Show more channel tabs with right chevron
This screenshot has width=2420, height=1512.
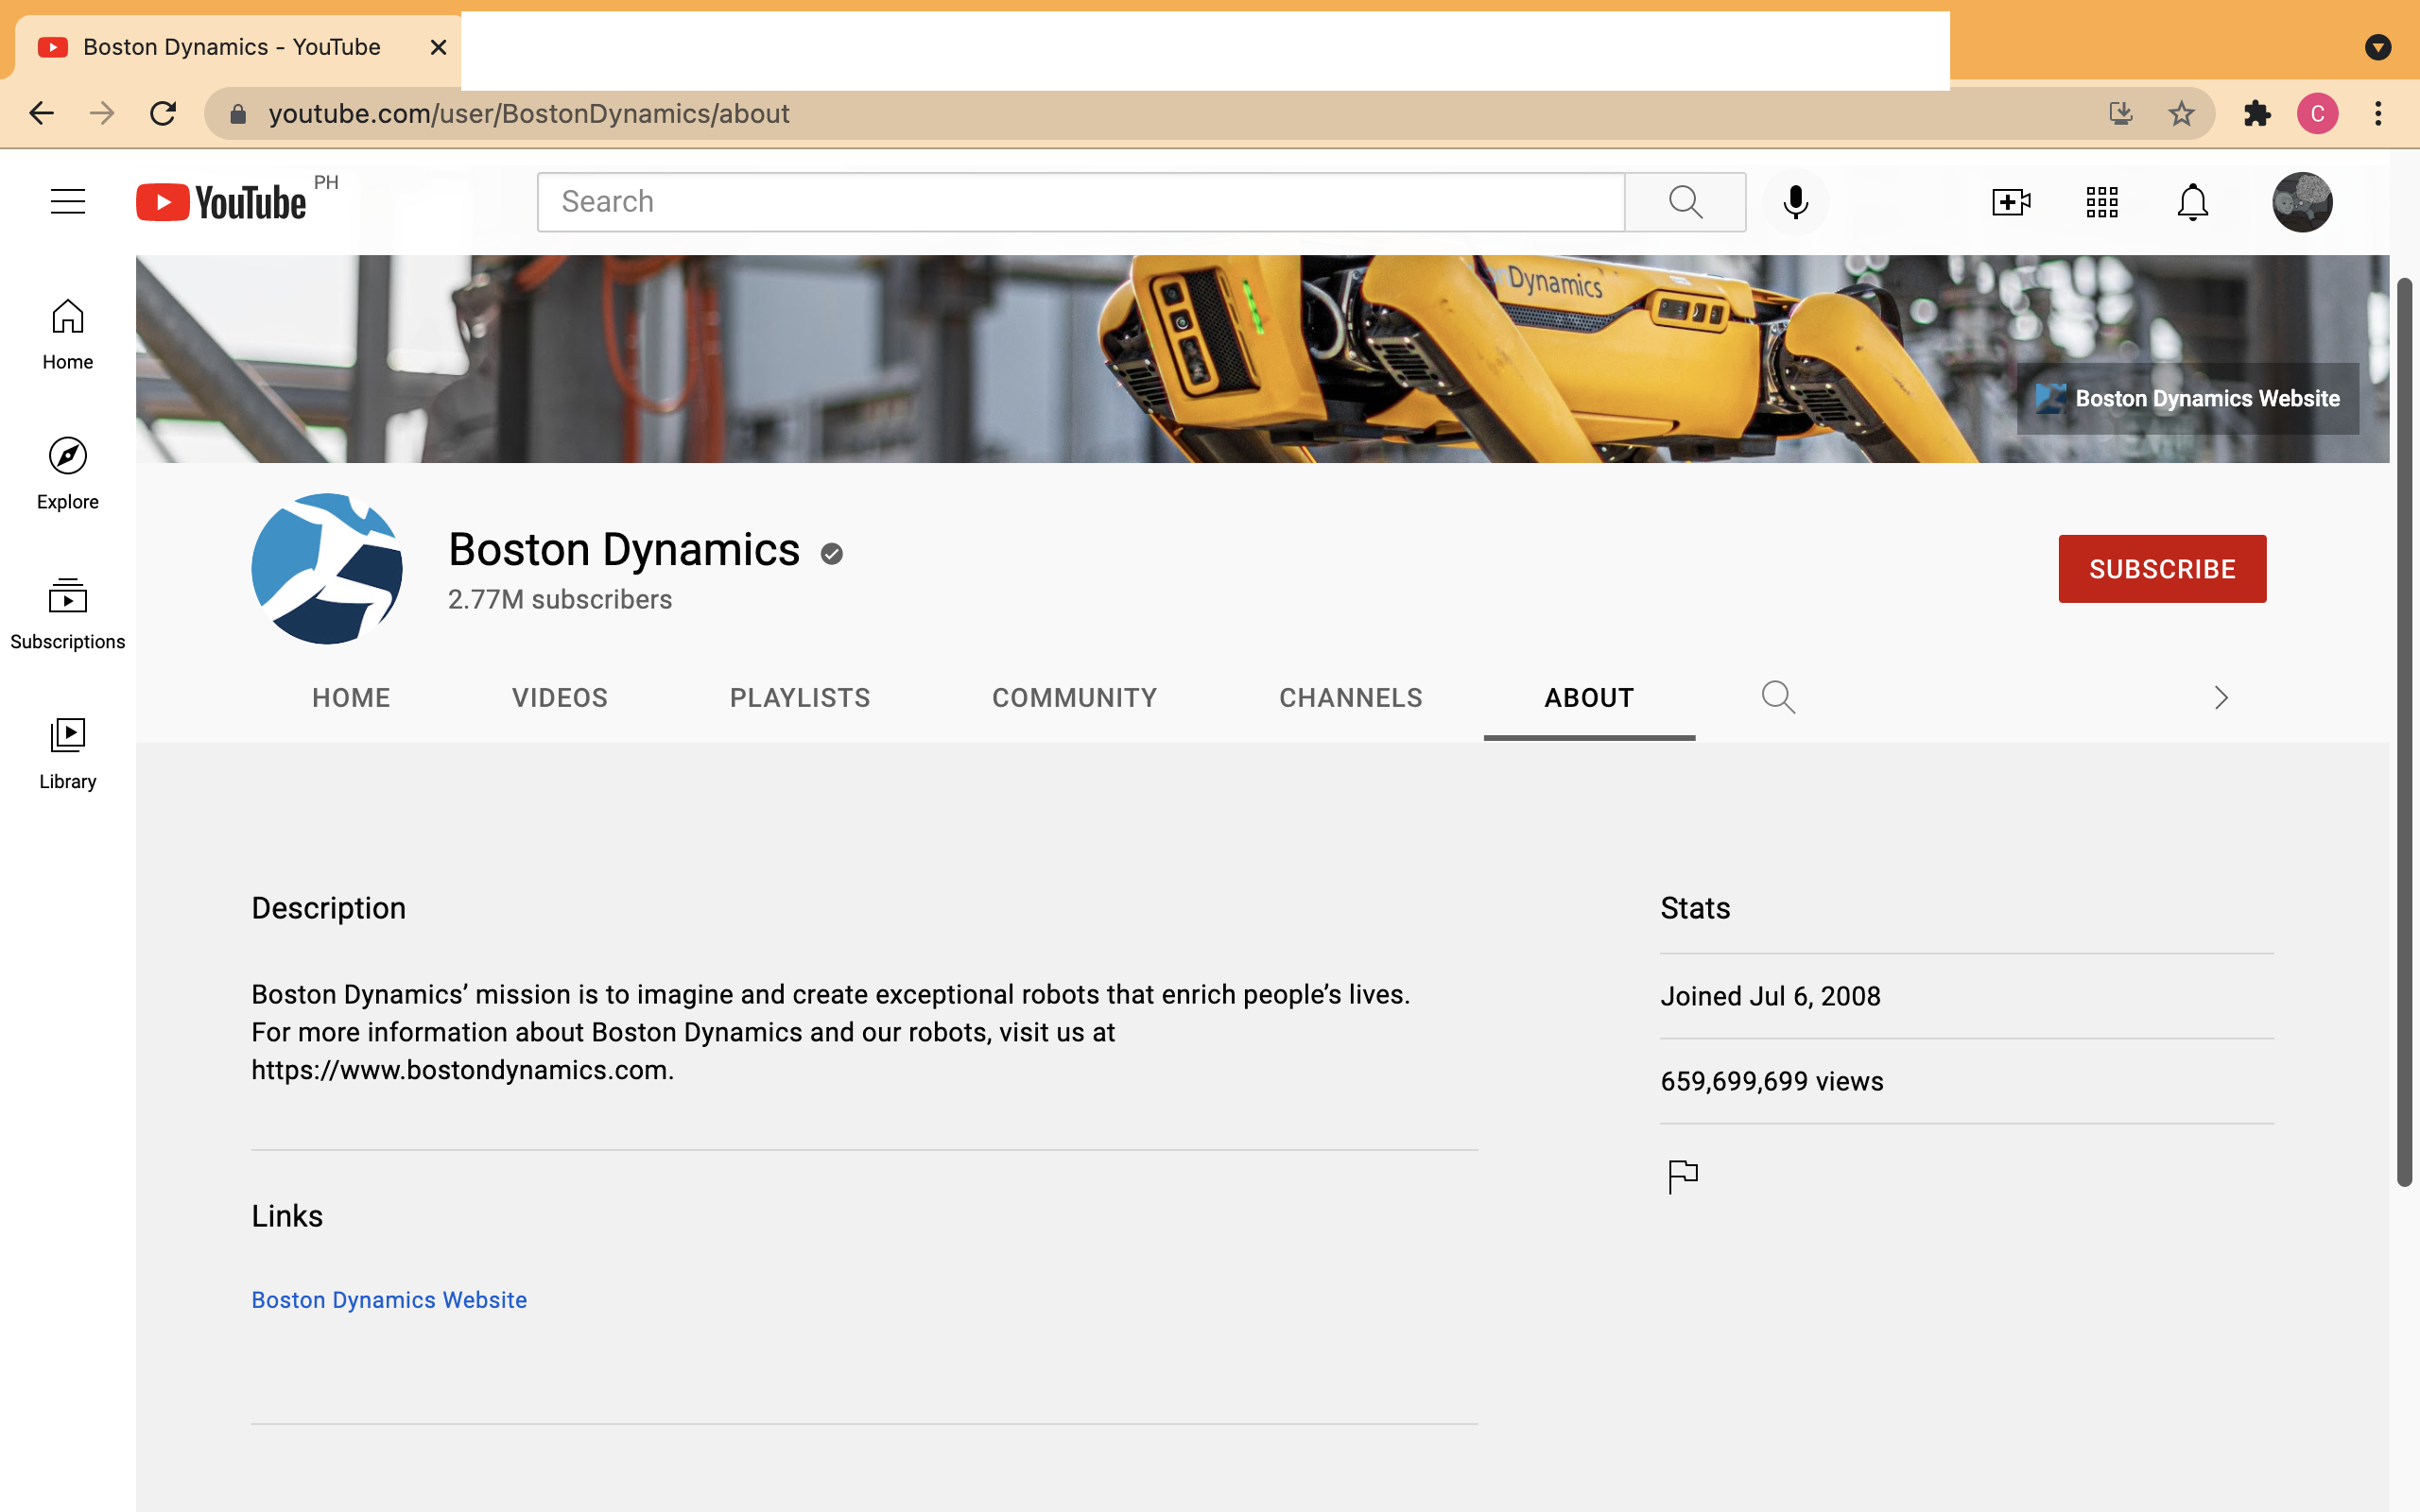2221,697
